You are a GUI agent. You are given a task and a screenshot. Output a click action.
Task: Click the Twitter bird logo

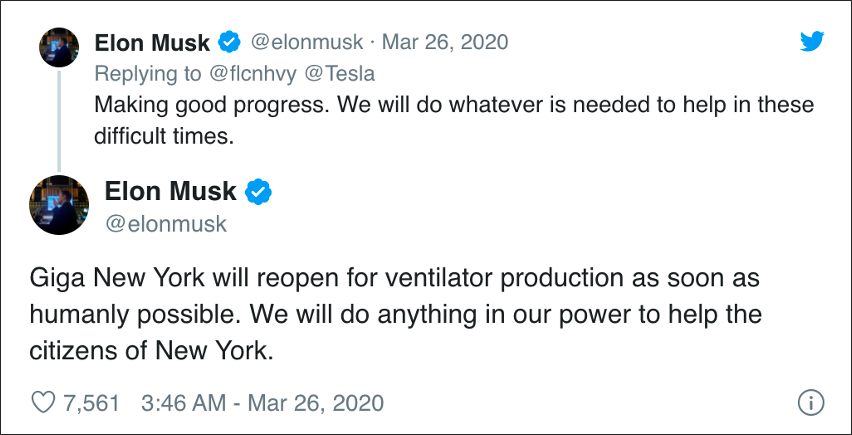click(811, 41)
